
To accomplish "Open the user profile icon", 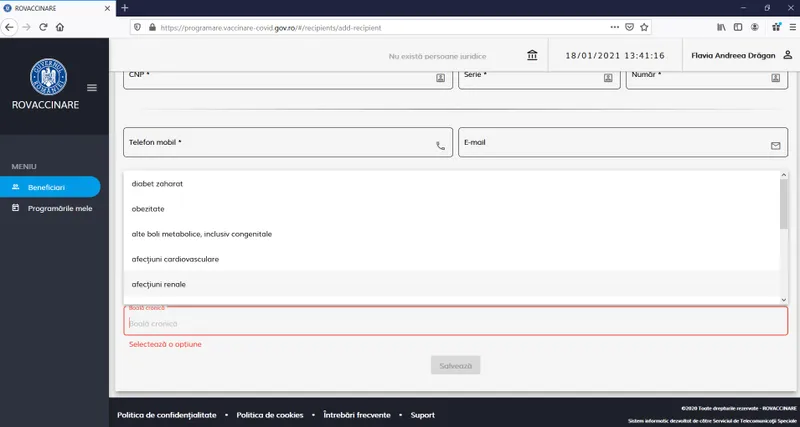I will [x=787, y=55].
